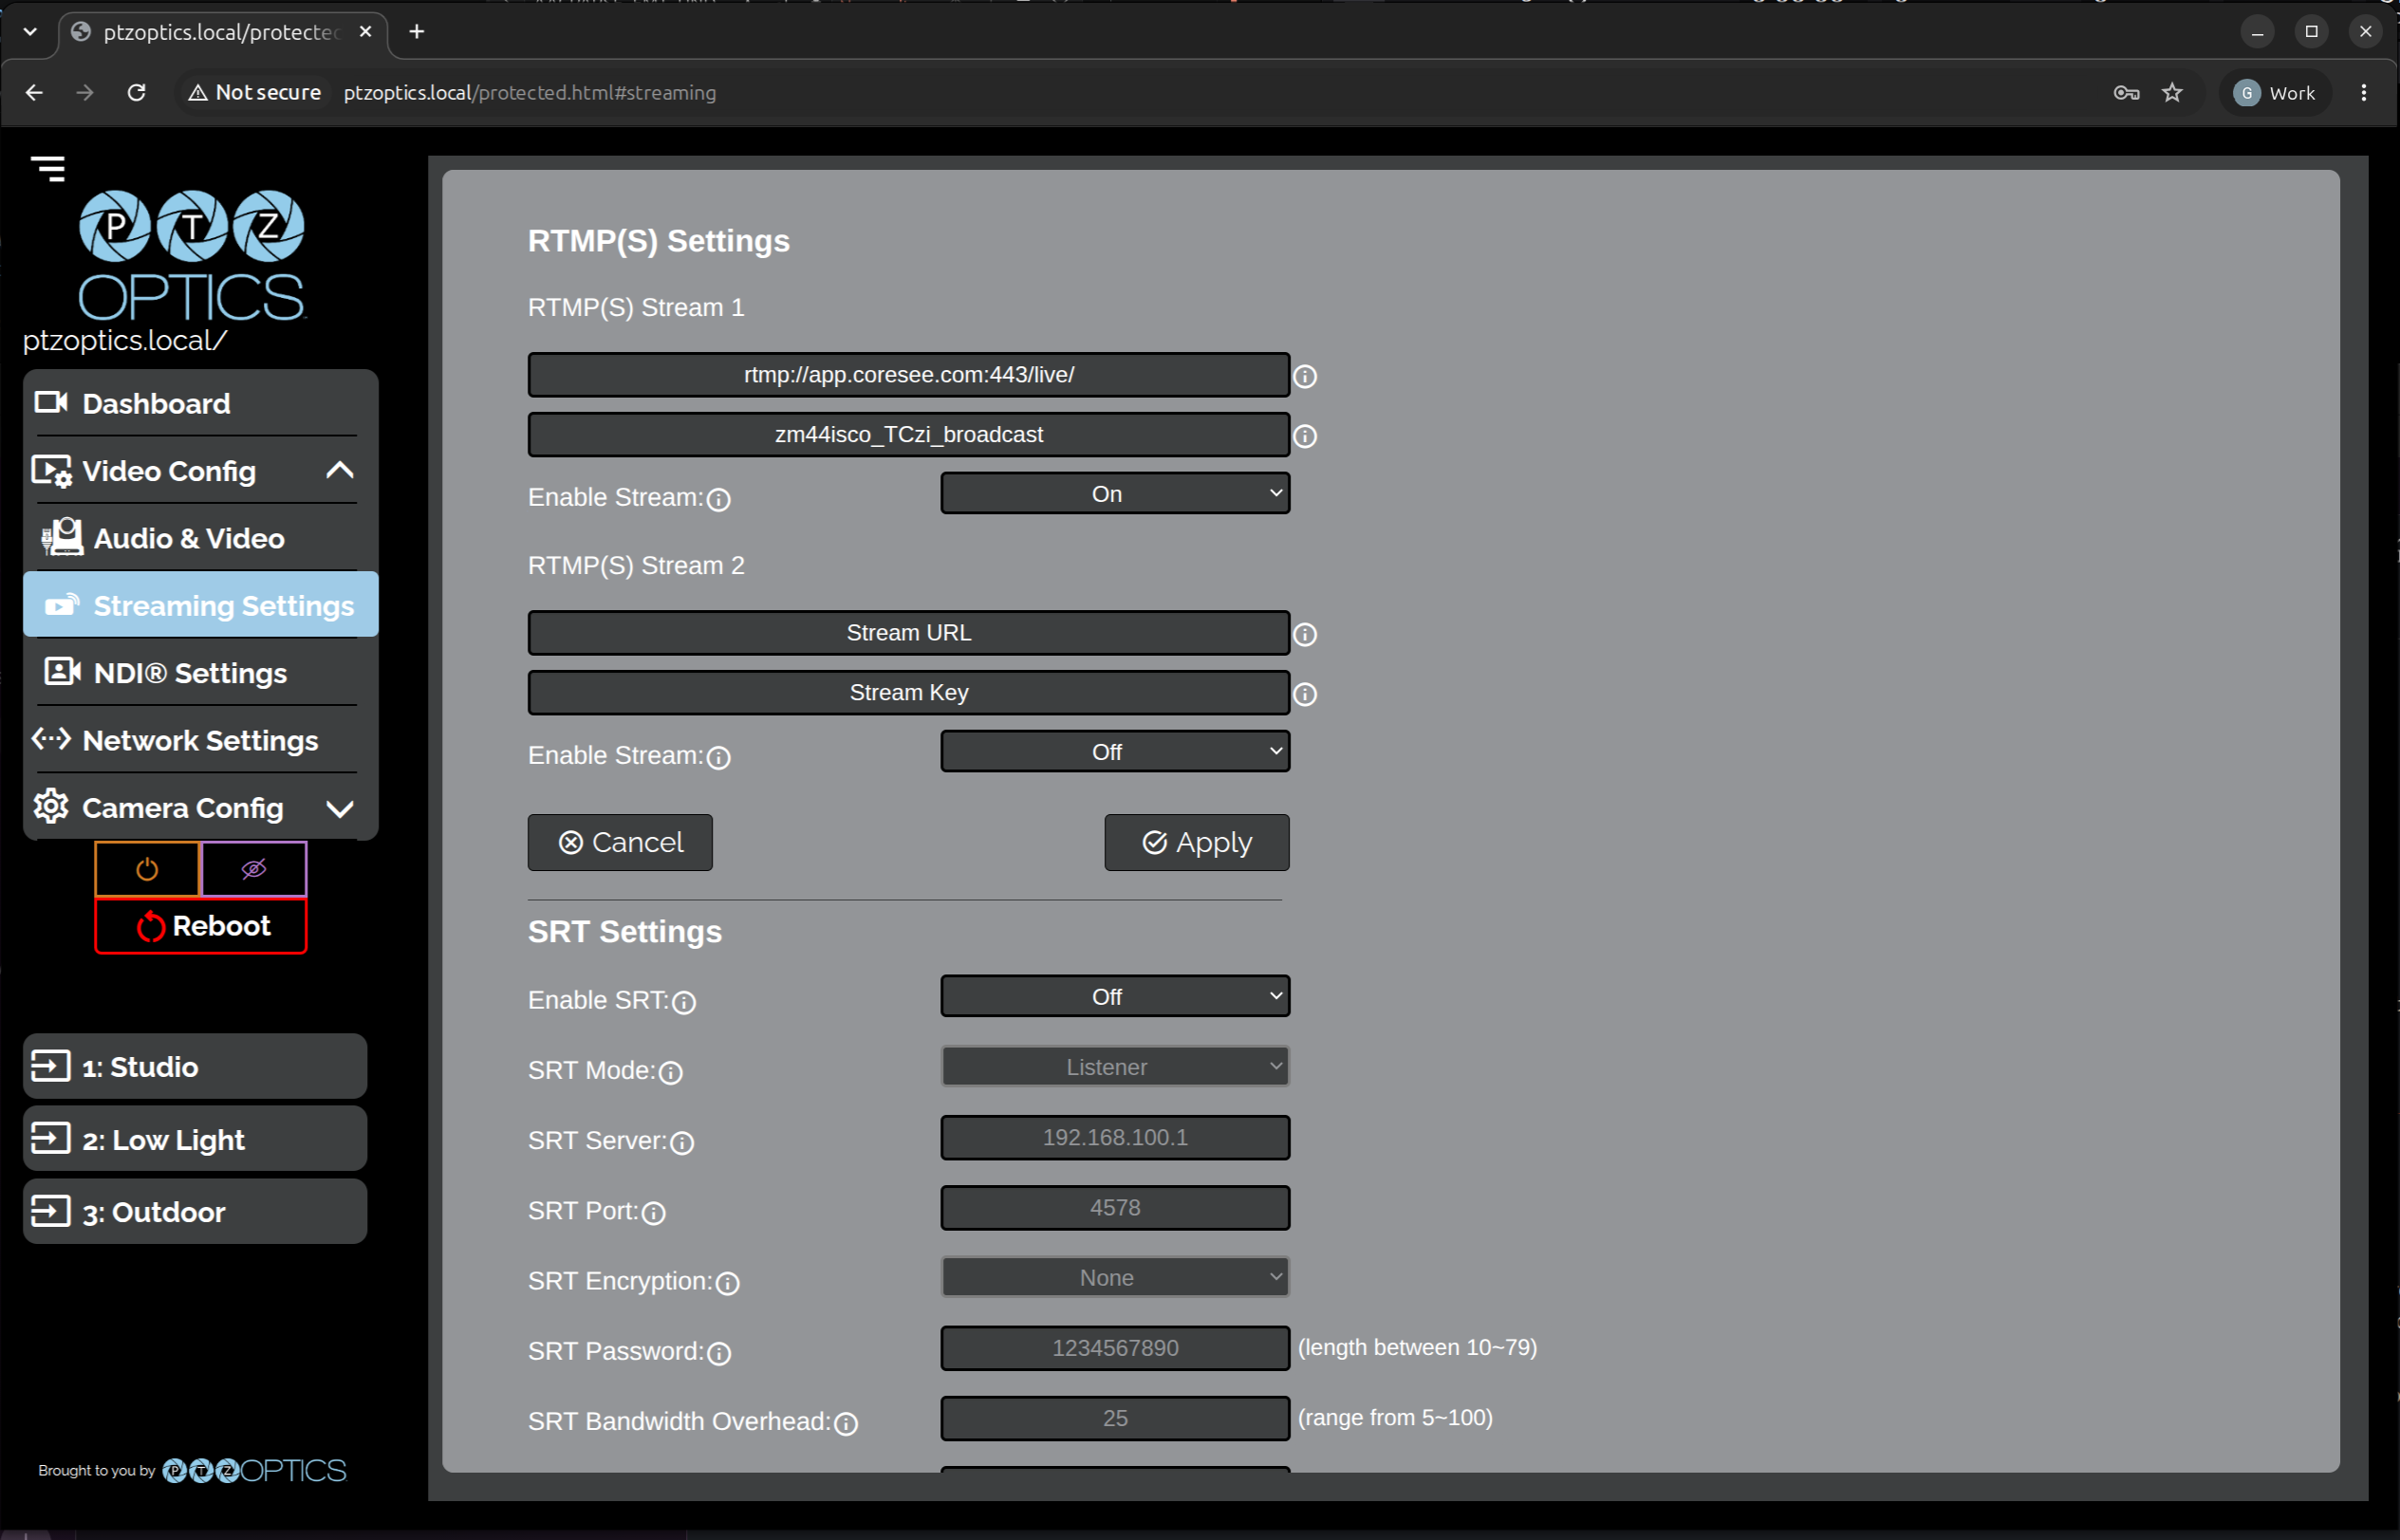
Task: Click the bookmark star icon in address bar
Action: (x=2172, y=93)
